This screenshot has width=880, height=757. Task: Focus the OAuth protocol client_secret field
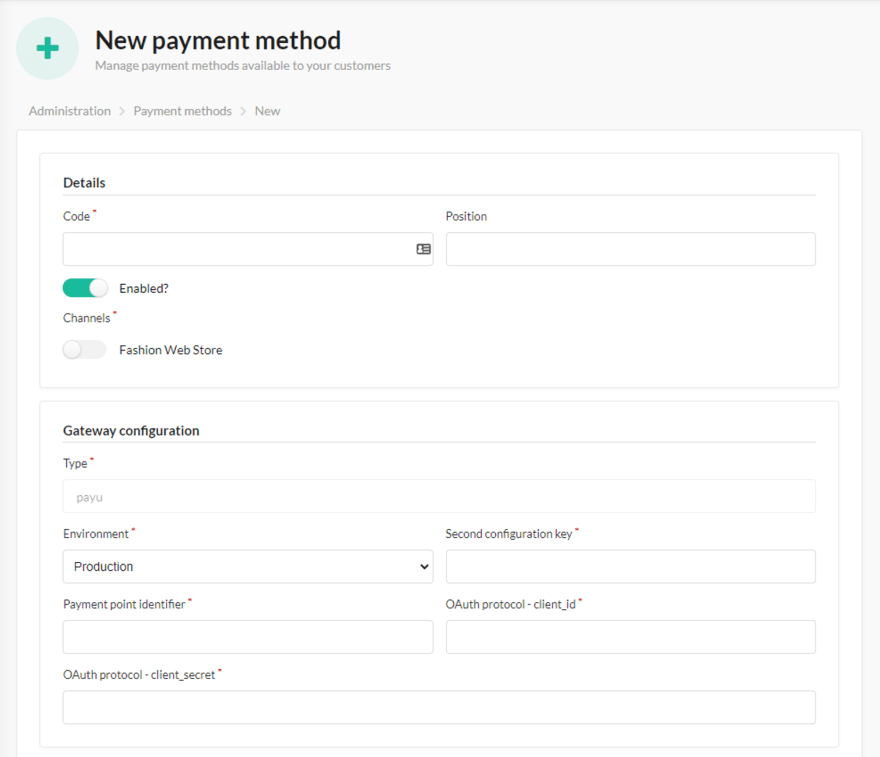click(x=439, y=707)
